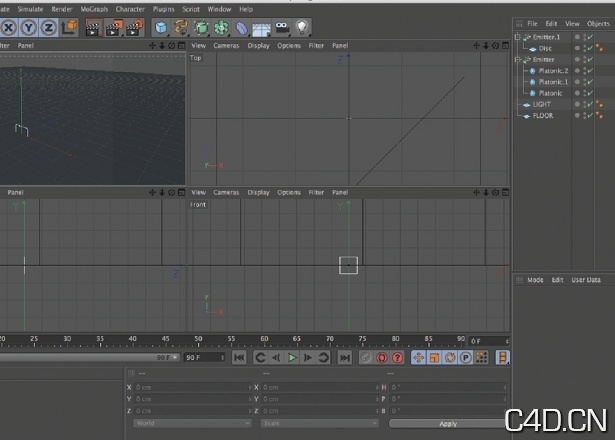Step to next frame

click(308, 358)
